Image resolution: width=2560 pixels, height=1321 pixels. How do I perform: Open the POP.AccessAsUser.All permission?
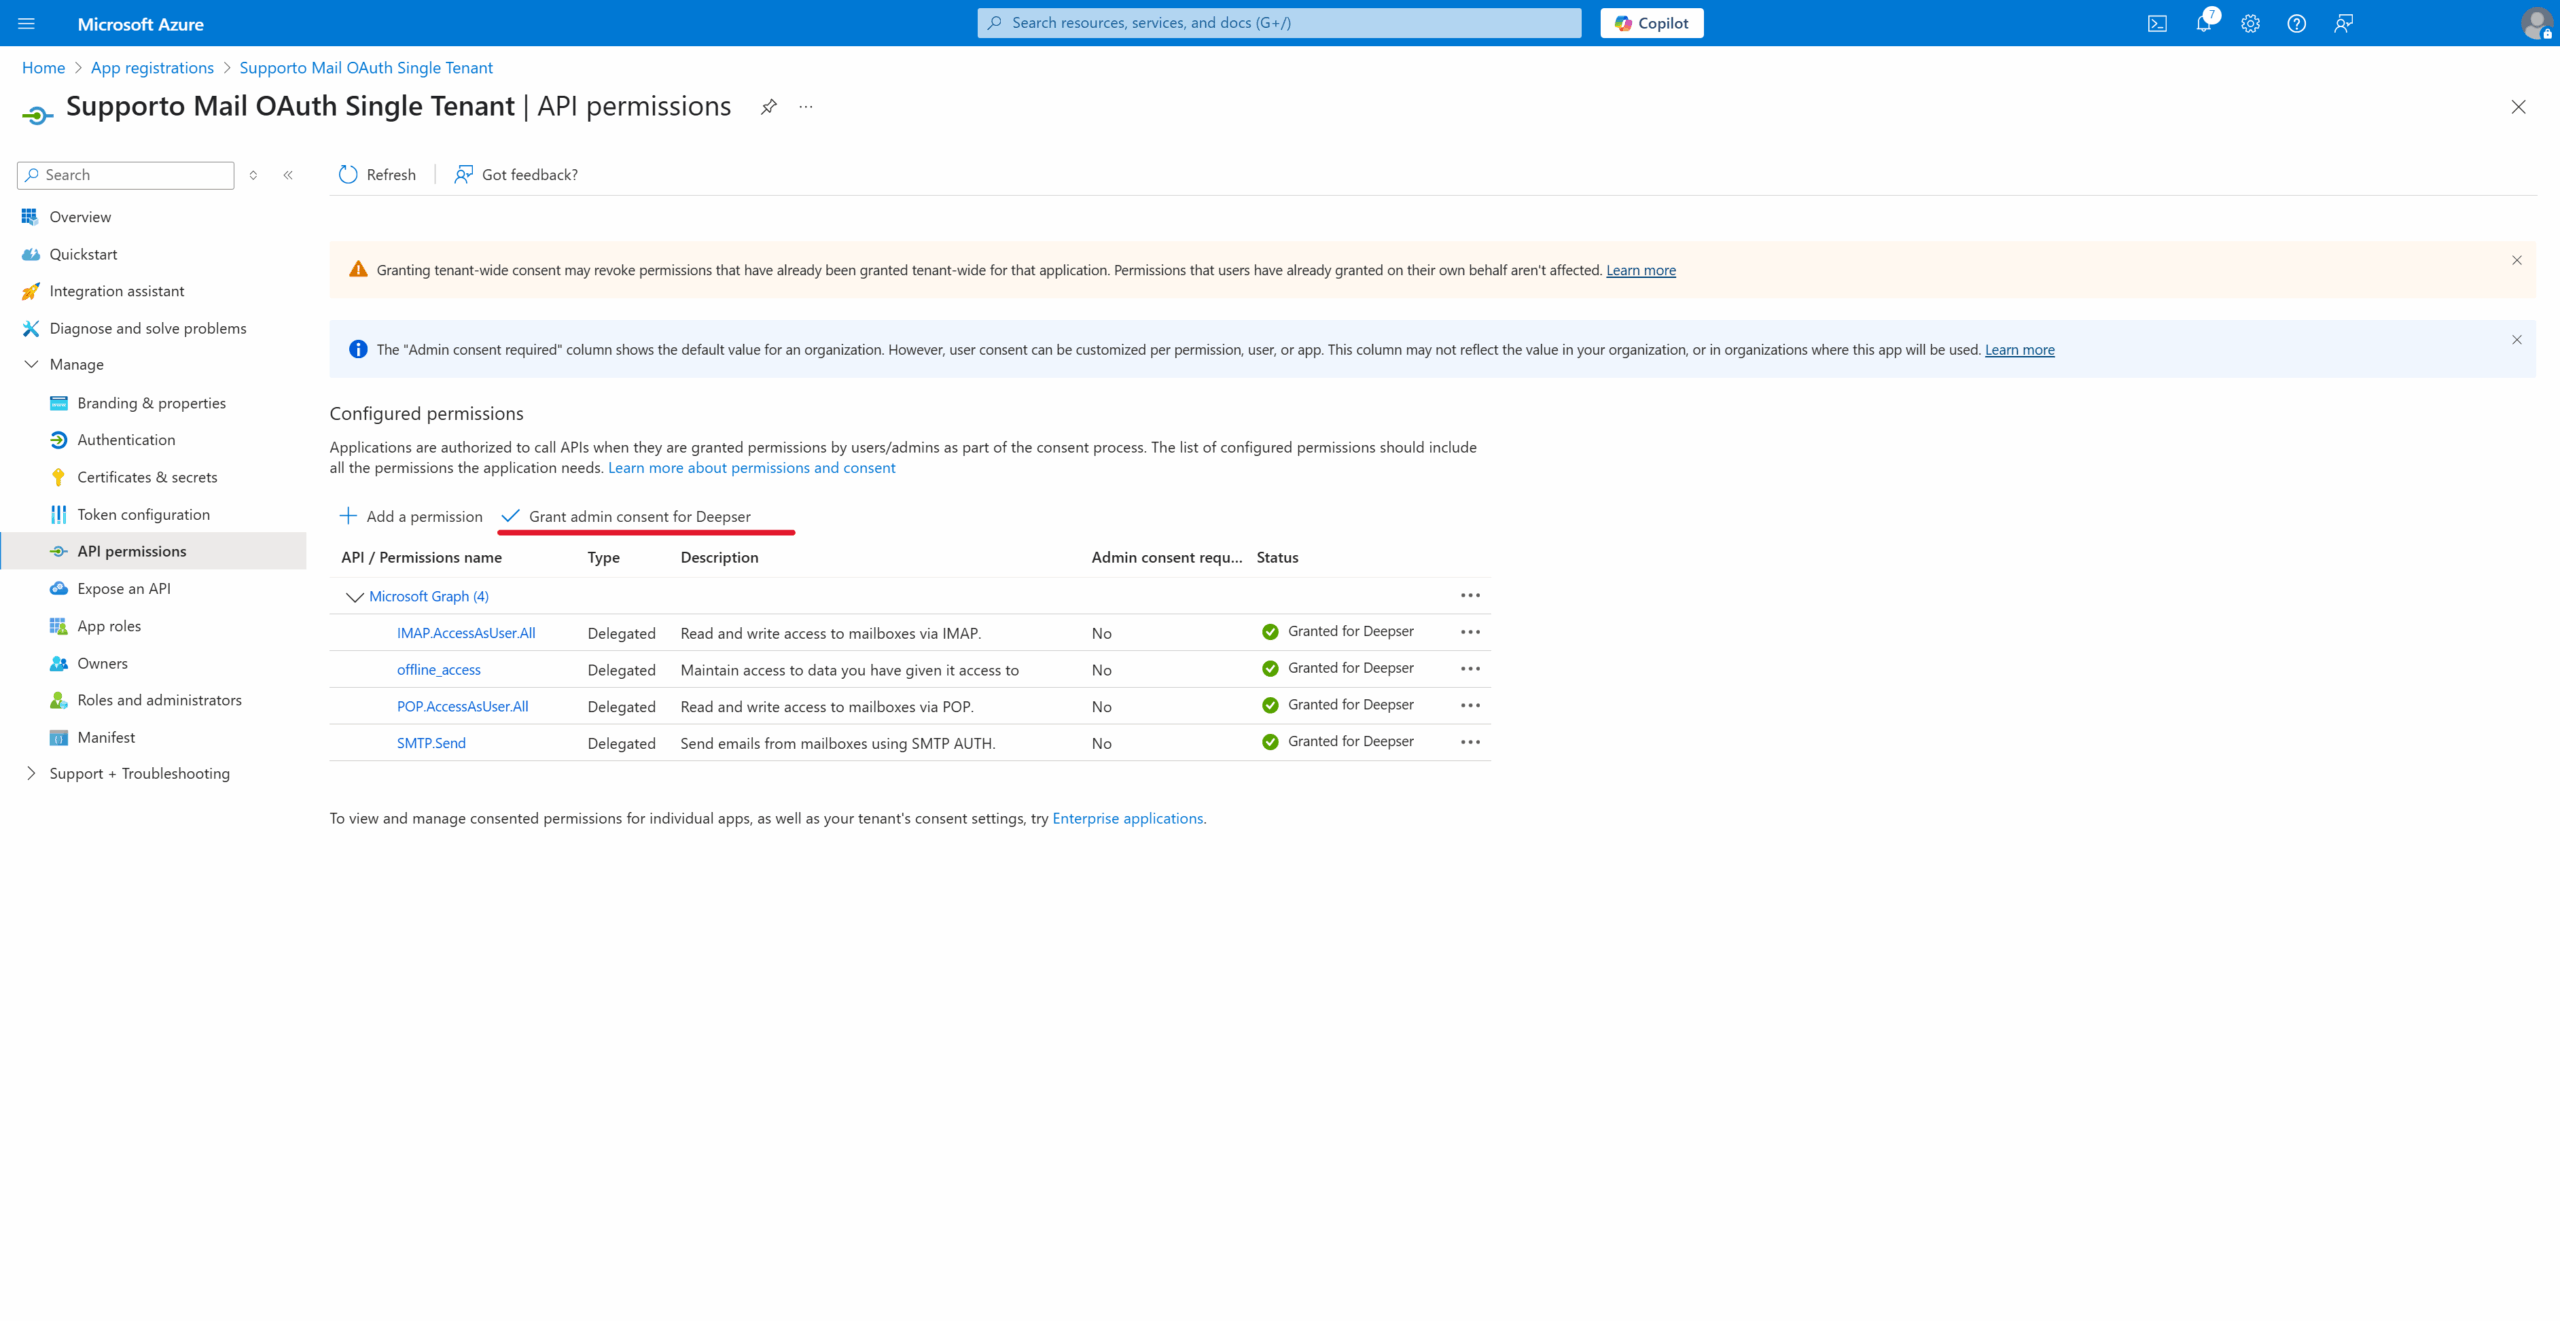[x=463, y=706]
